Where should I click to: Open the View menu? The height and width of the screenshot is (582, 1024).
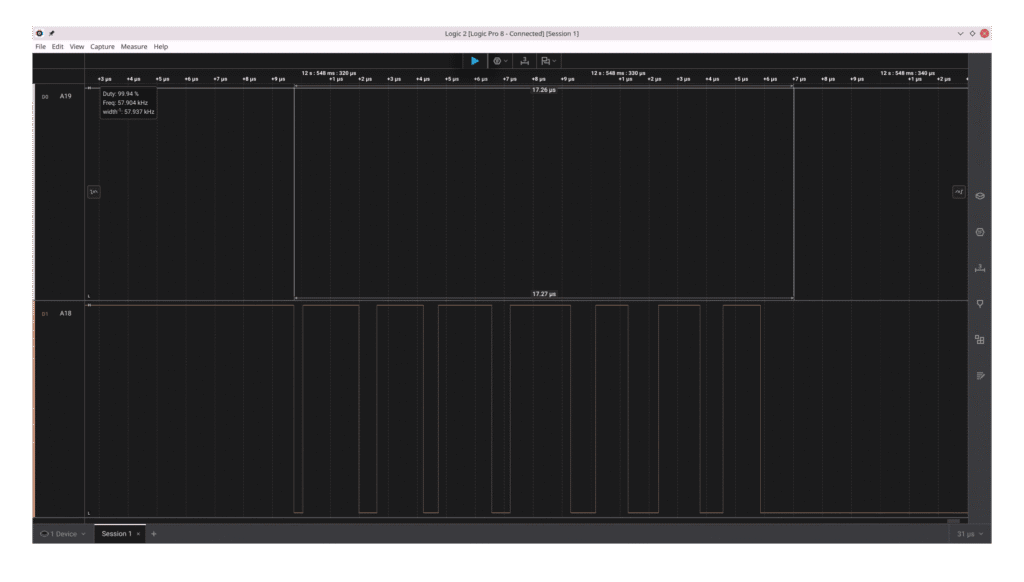(x=76, y=47)
